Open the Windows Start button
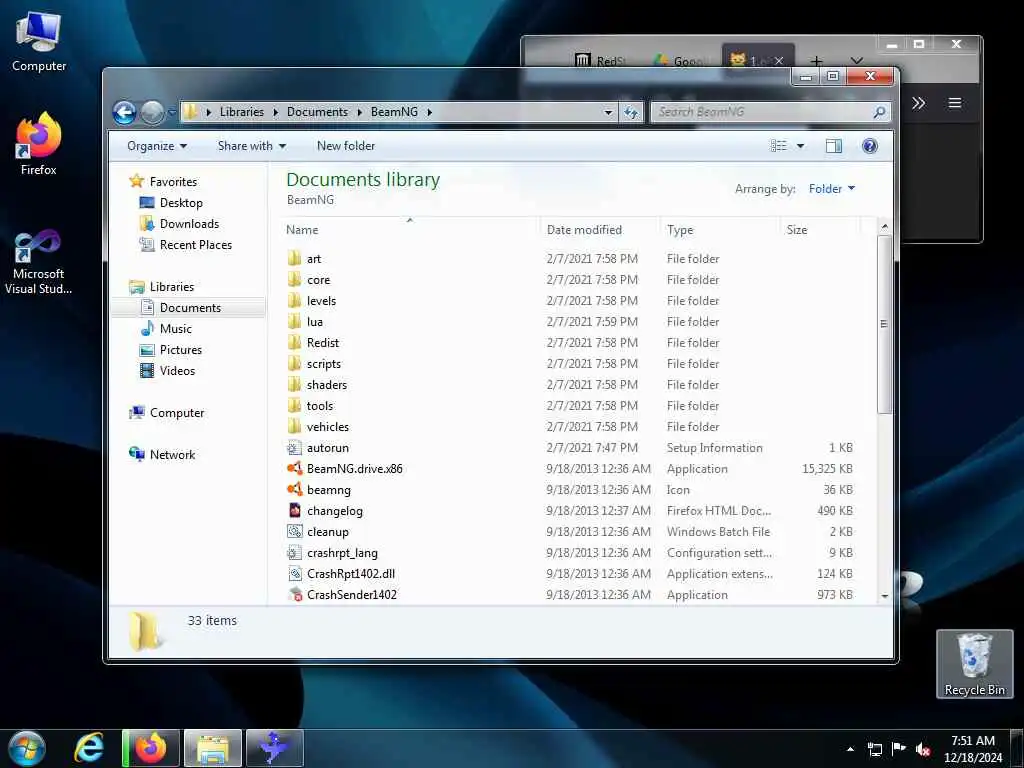This screenshot has height=768, width=1024. coord(27,748)
